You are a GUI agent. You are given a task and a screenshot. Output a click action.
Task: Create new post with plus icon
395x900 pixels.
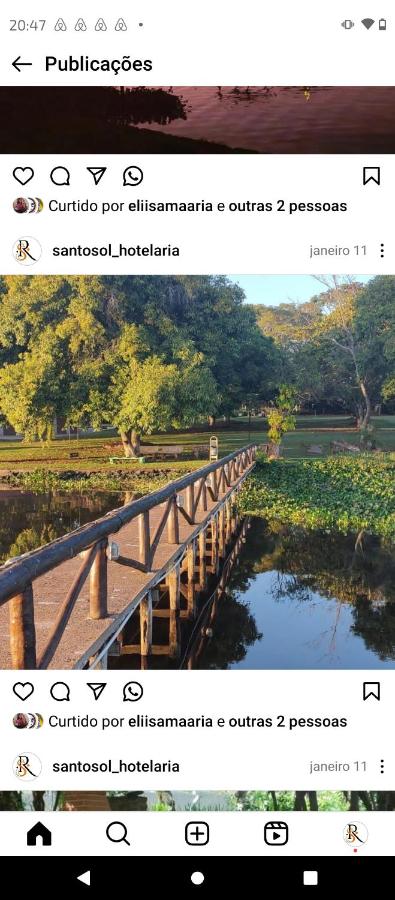(197, 833)
